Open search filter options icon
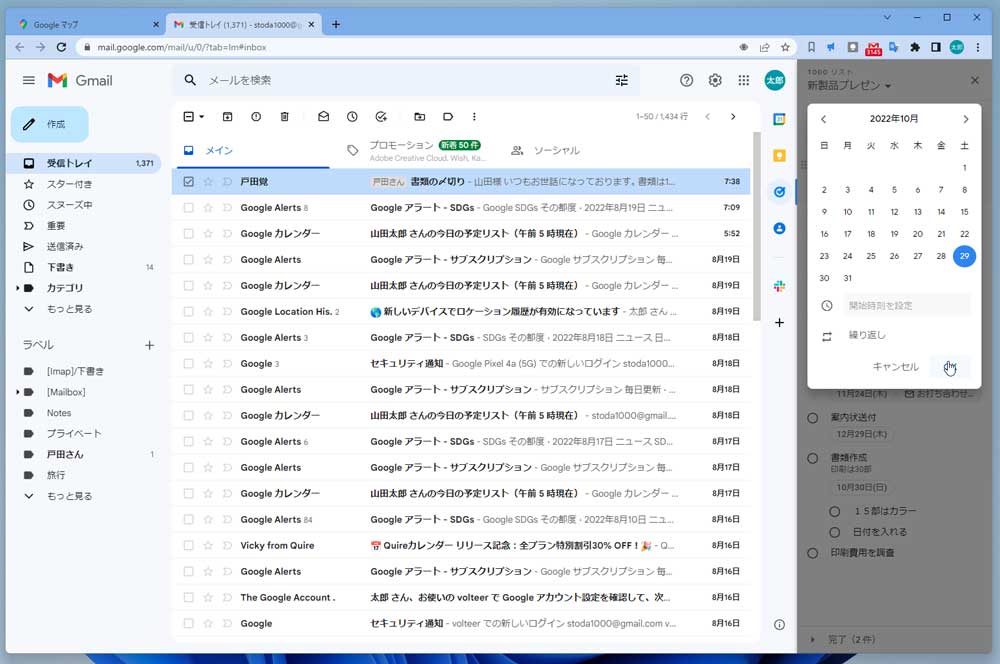 click(622, 80)
